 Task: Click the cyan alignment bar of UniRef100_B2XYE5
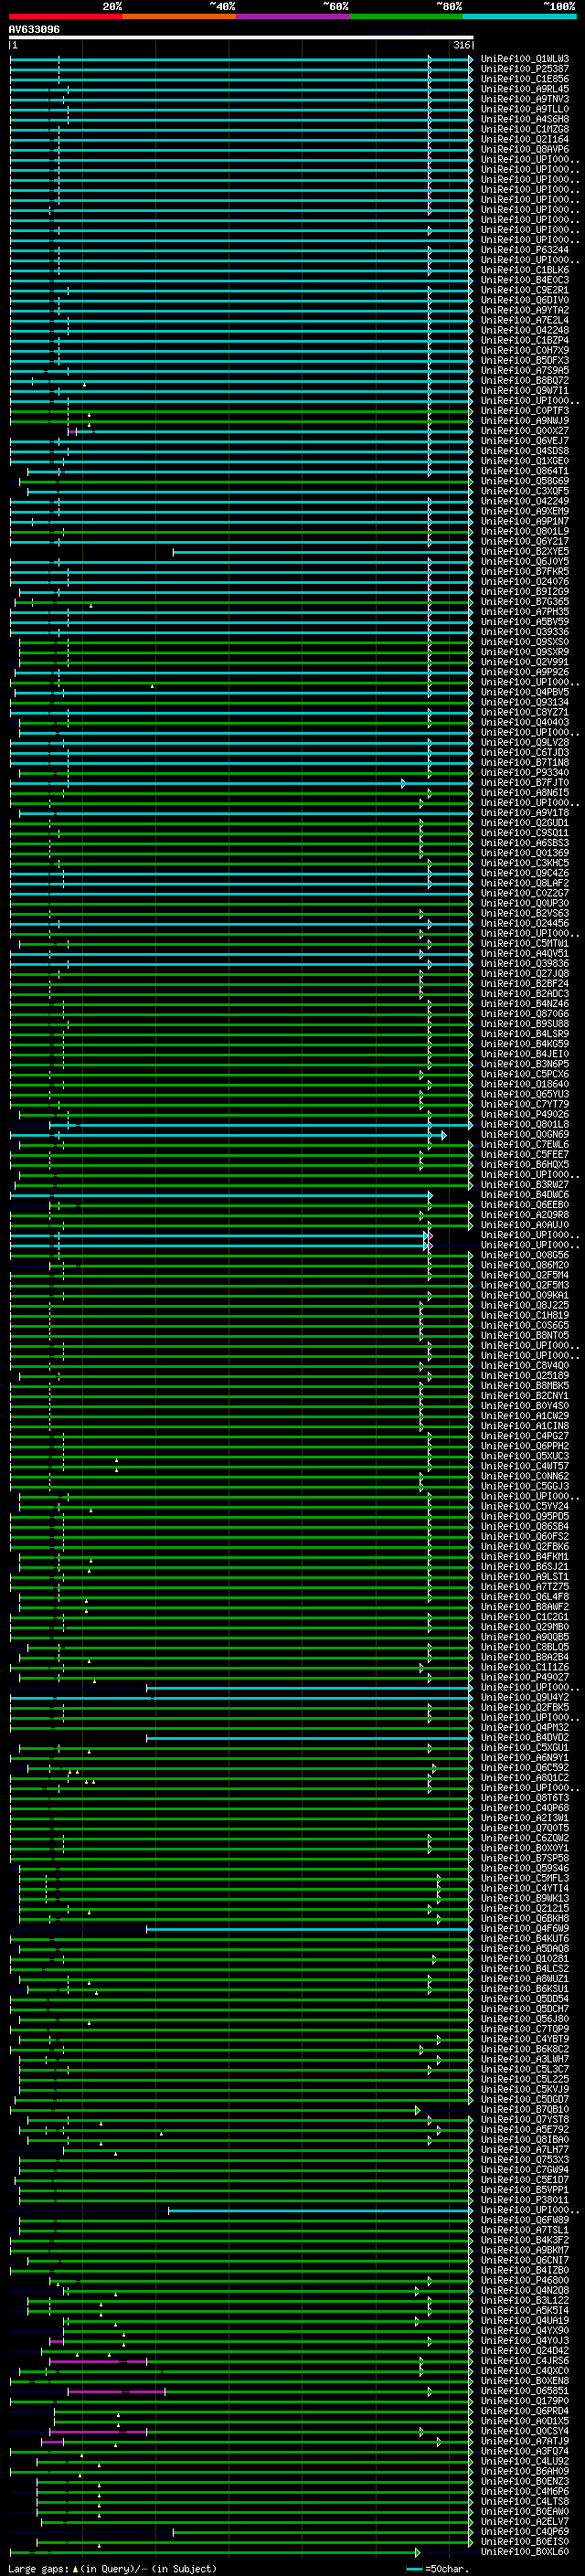322,552
